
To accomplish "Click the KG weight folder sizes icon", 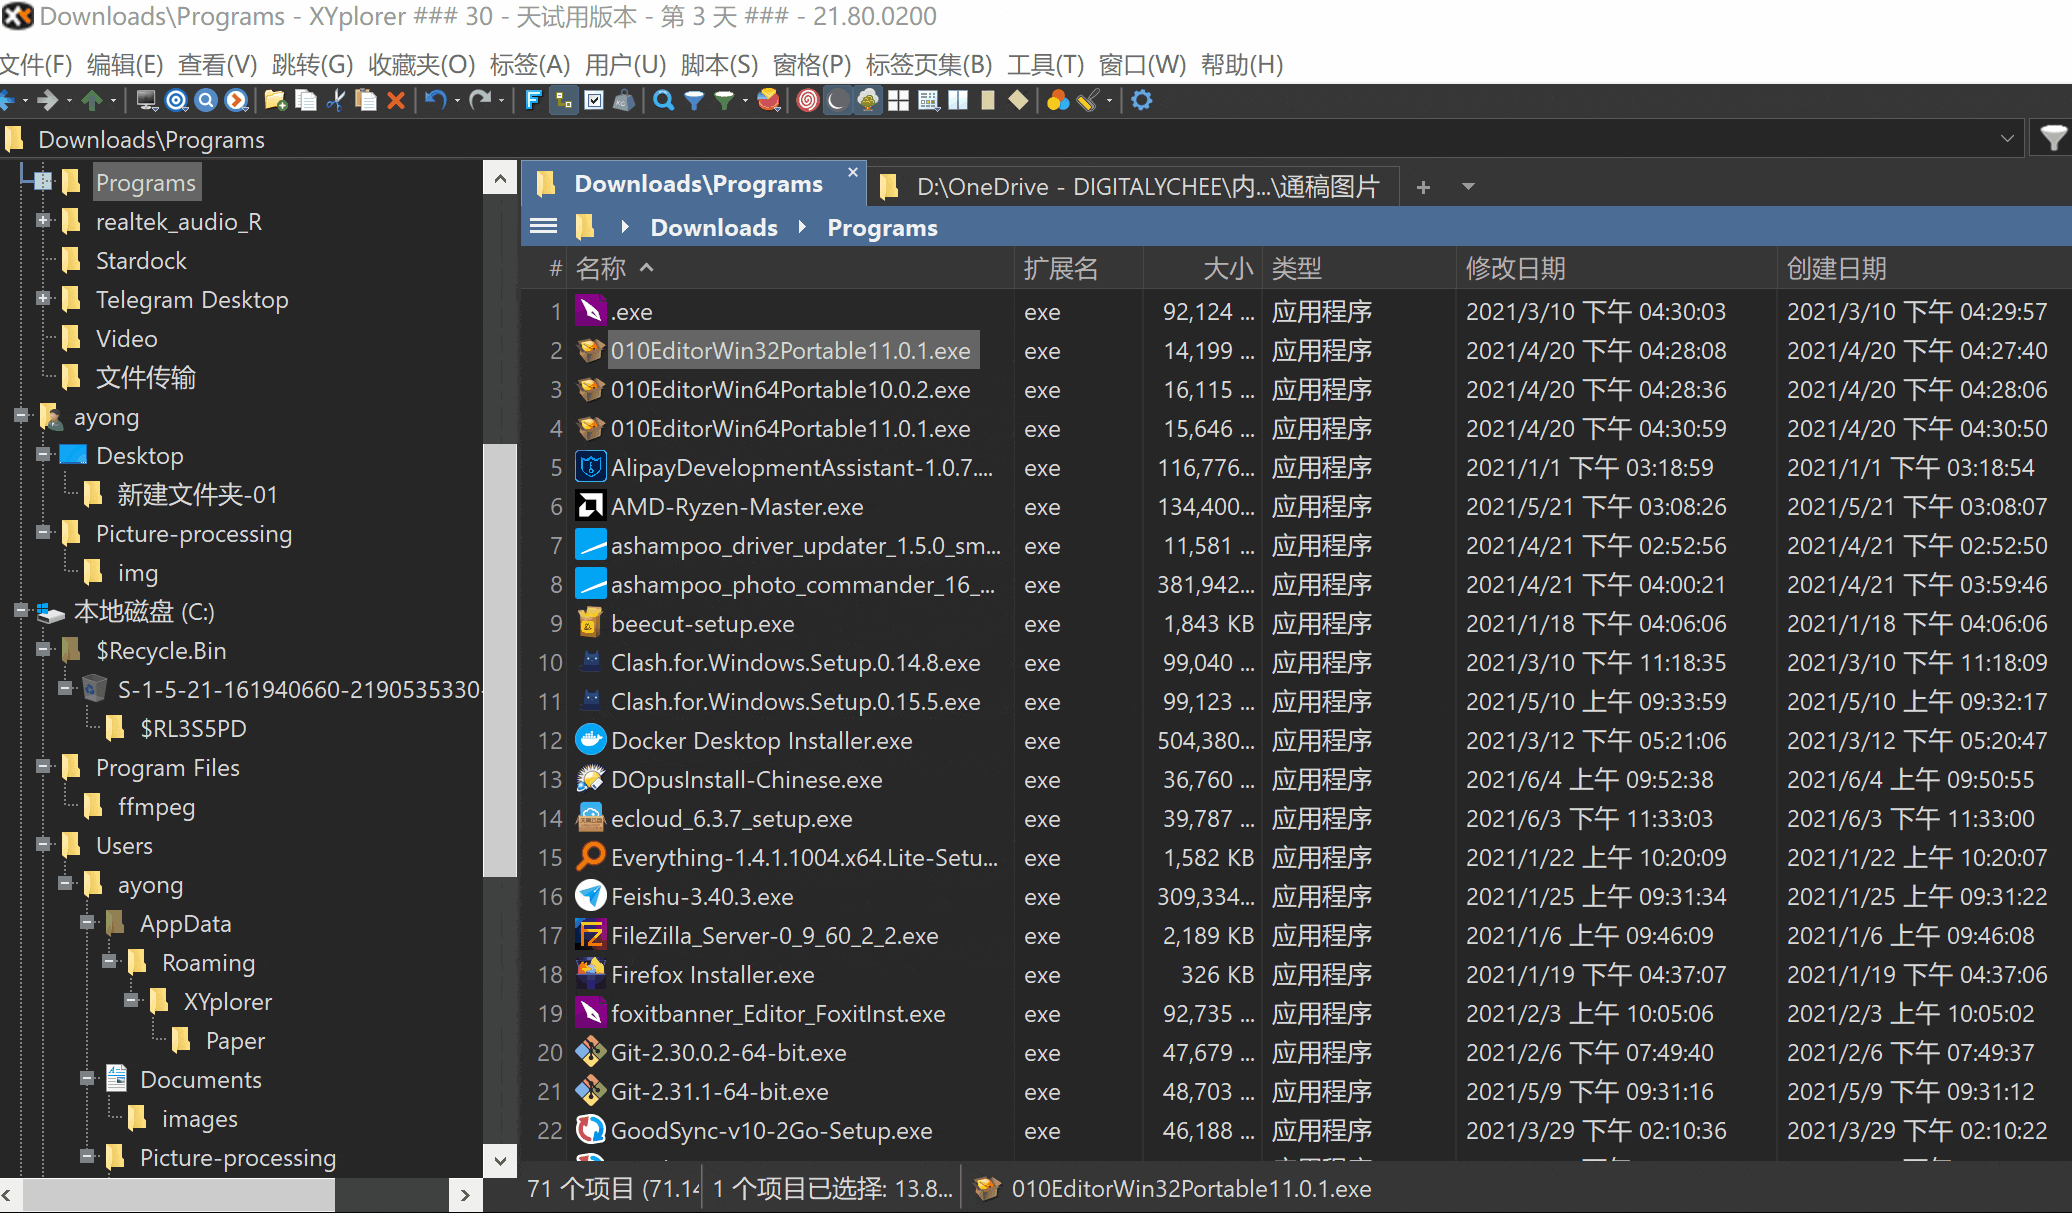I will pyautogui.click(x=624, y=100).
